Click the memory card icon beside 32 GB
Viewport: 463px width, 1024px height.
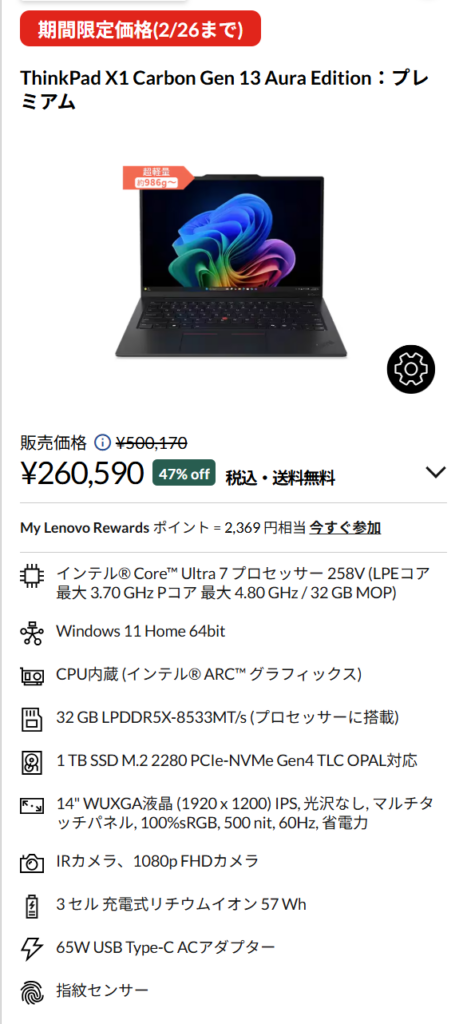31,718
